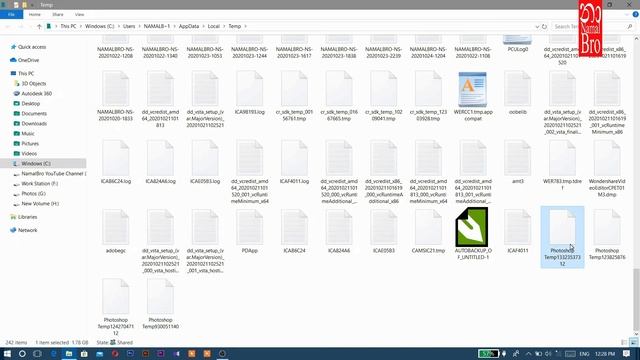This screenshot has width=640, height=360.
Task: Select the Photoshop Temp12427047112 file
Action: pyautogui.click(x=116, y=307)
